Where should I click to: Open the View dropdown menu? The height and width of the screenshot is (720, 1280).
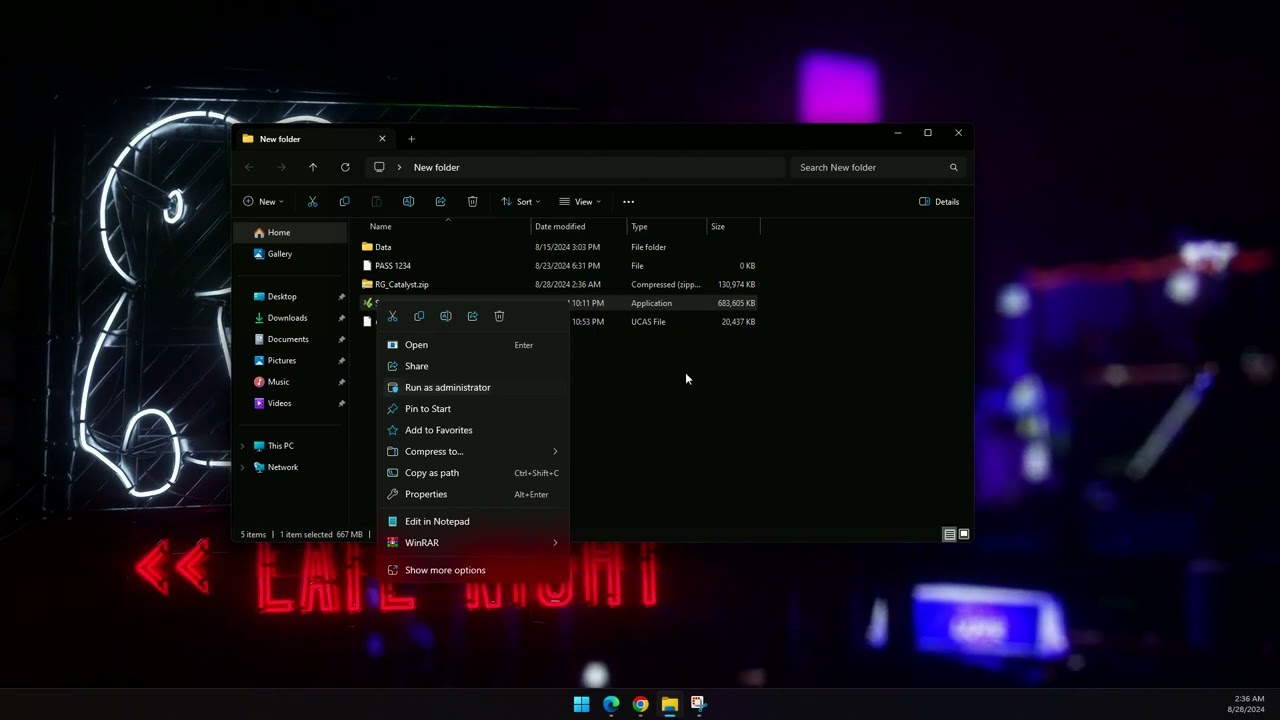580,201
